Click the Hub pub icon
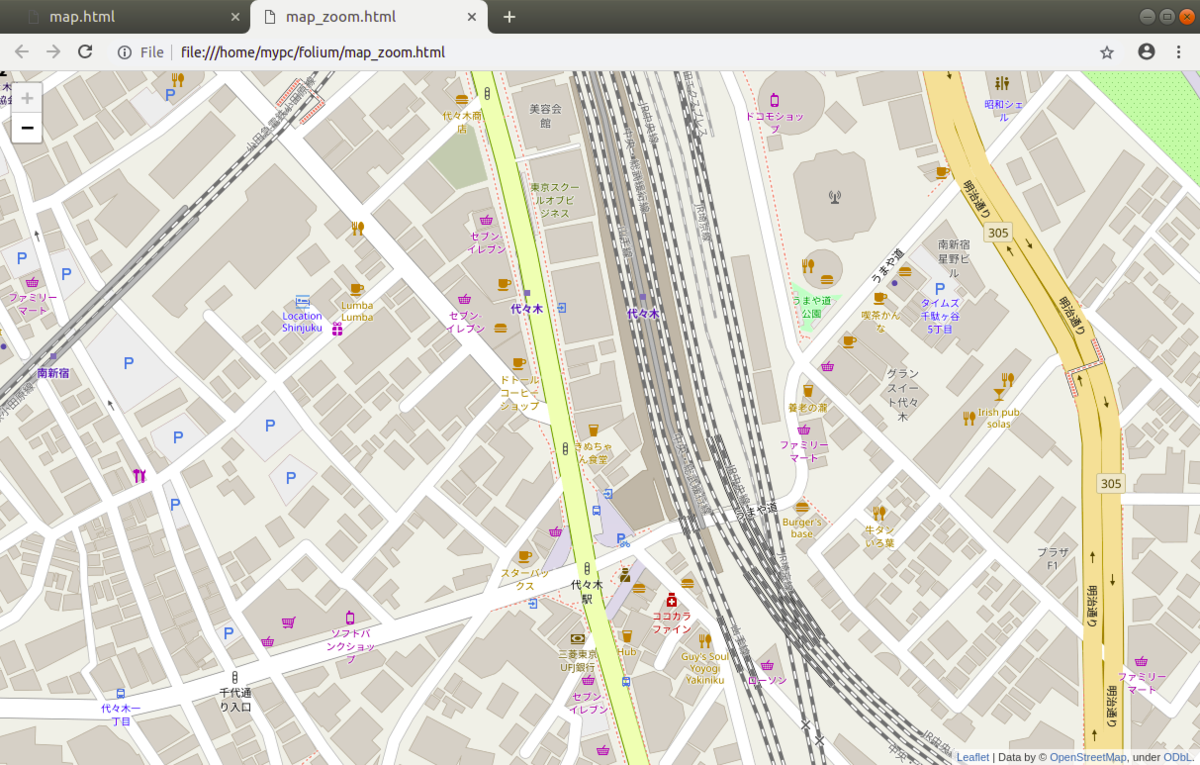This screenshot has height=765, width=1200. point(627,636)
